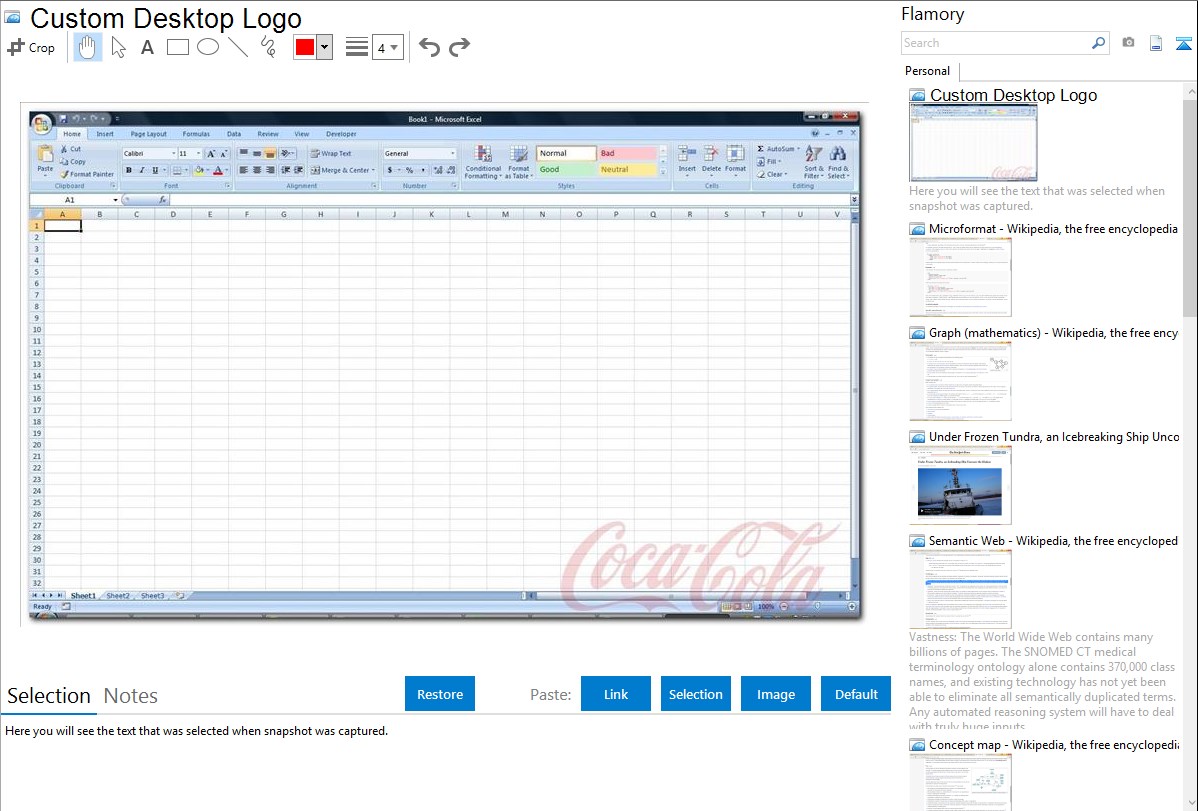Click the Selection paste button

[696, 694]
